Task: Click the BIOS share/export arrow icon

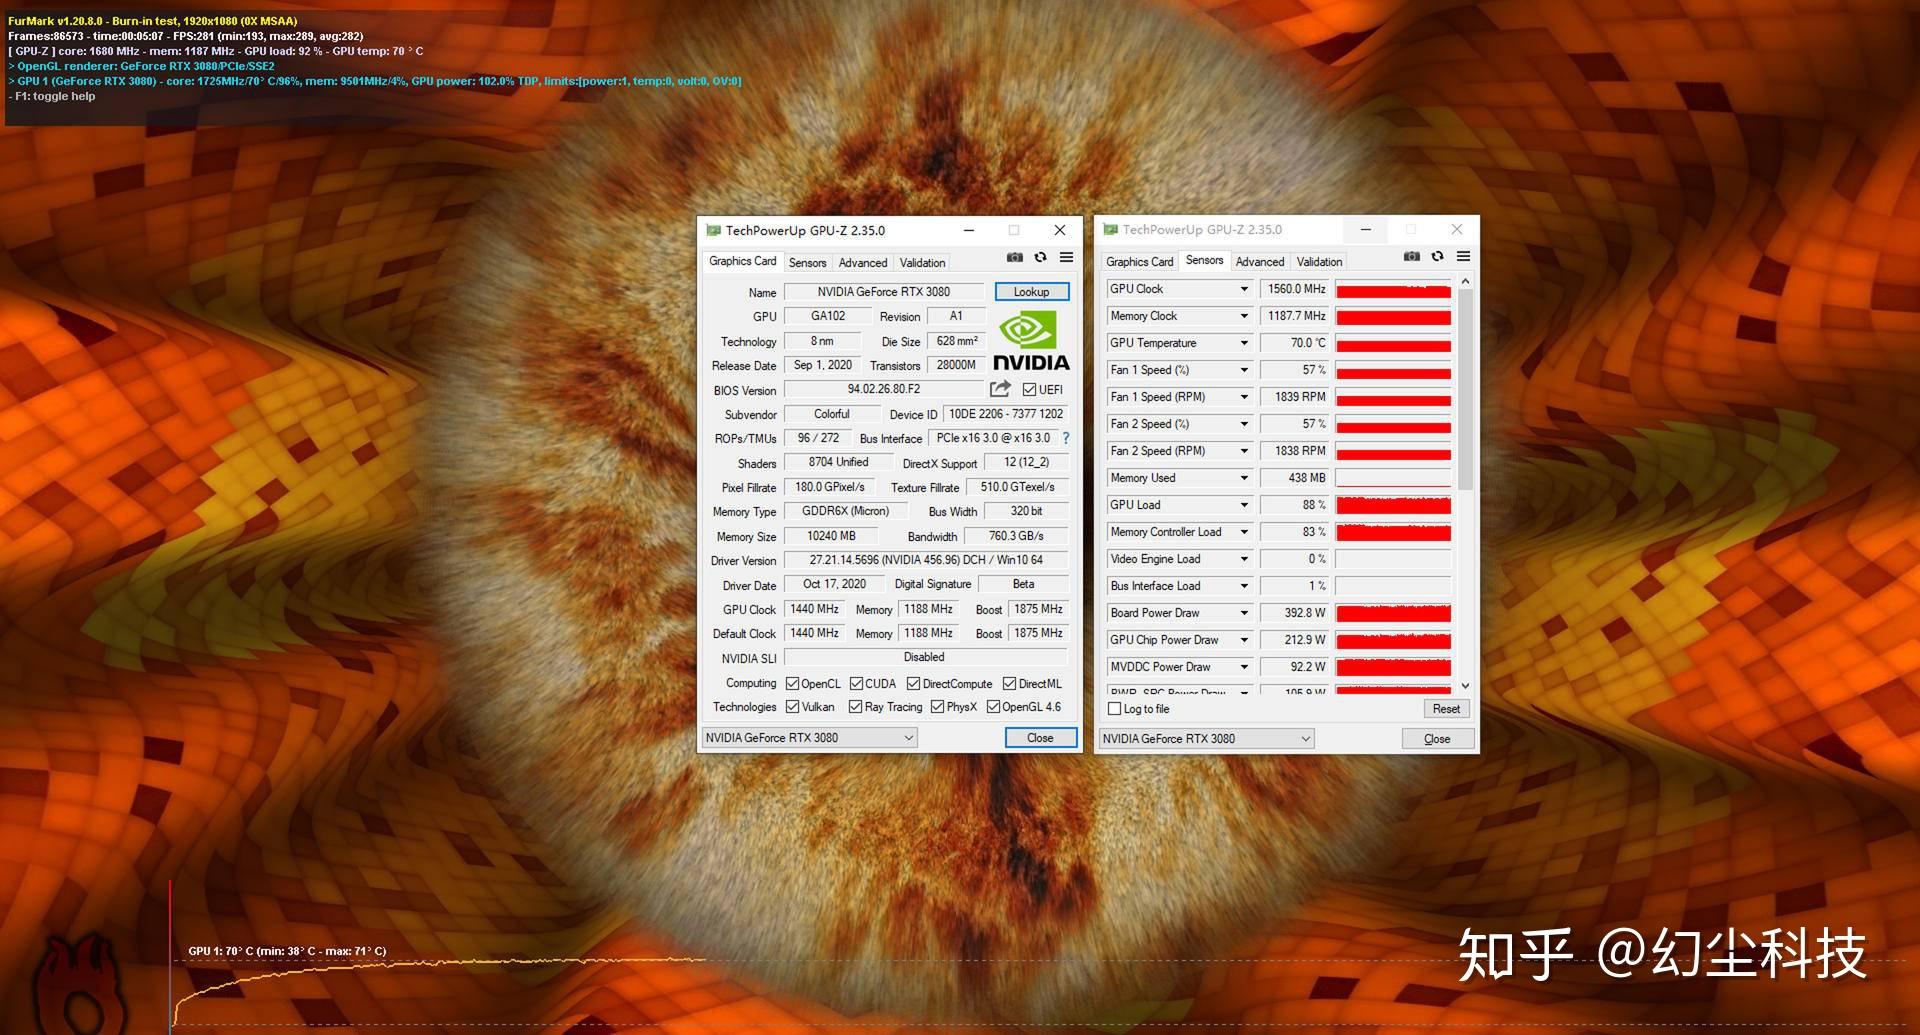Action: (1000, 389)
